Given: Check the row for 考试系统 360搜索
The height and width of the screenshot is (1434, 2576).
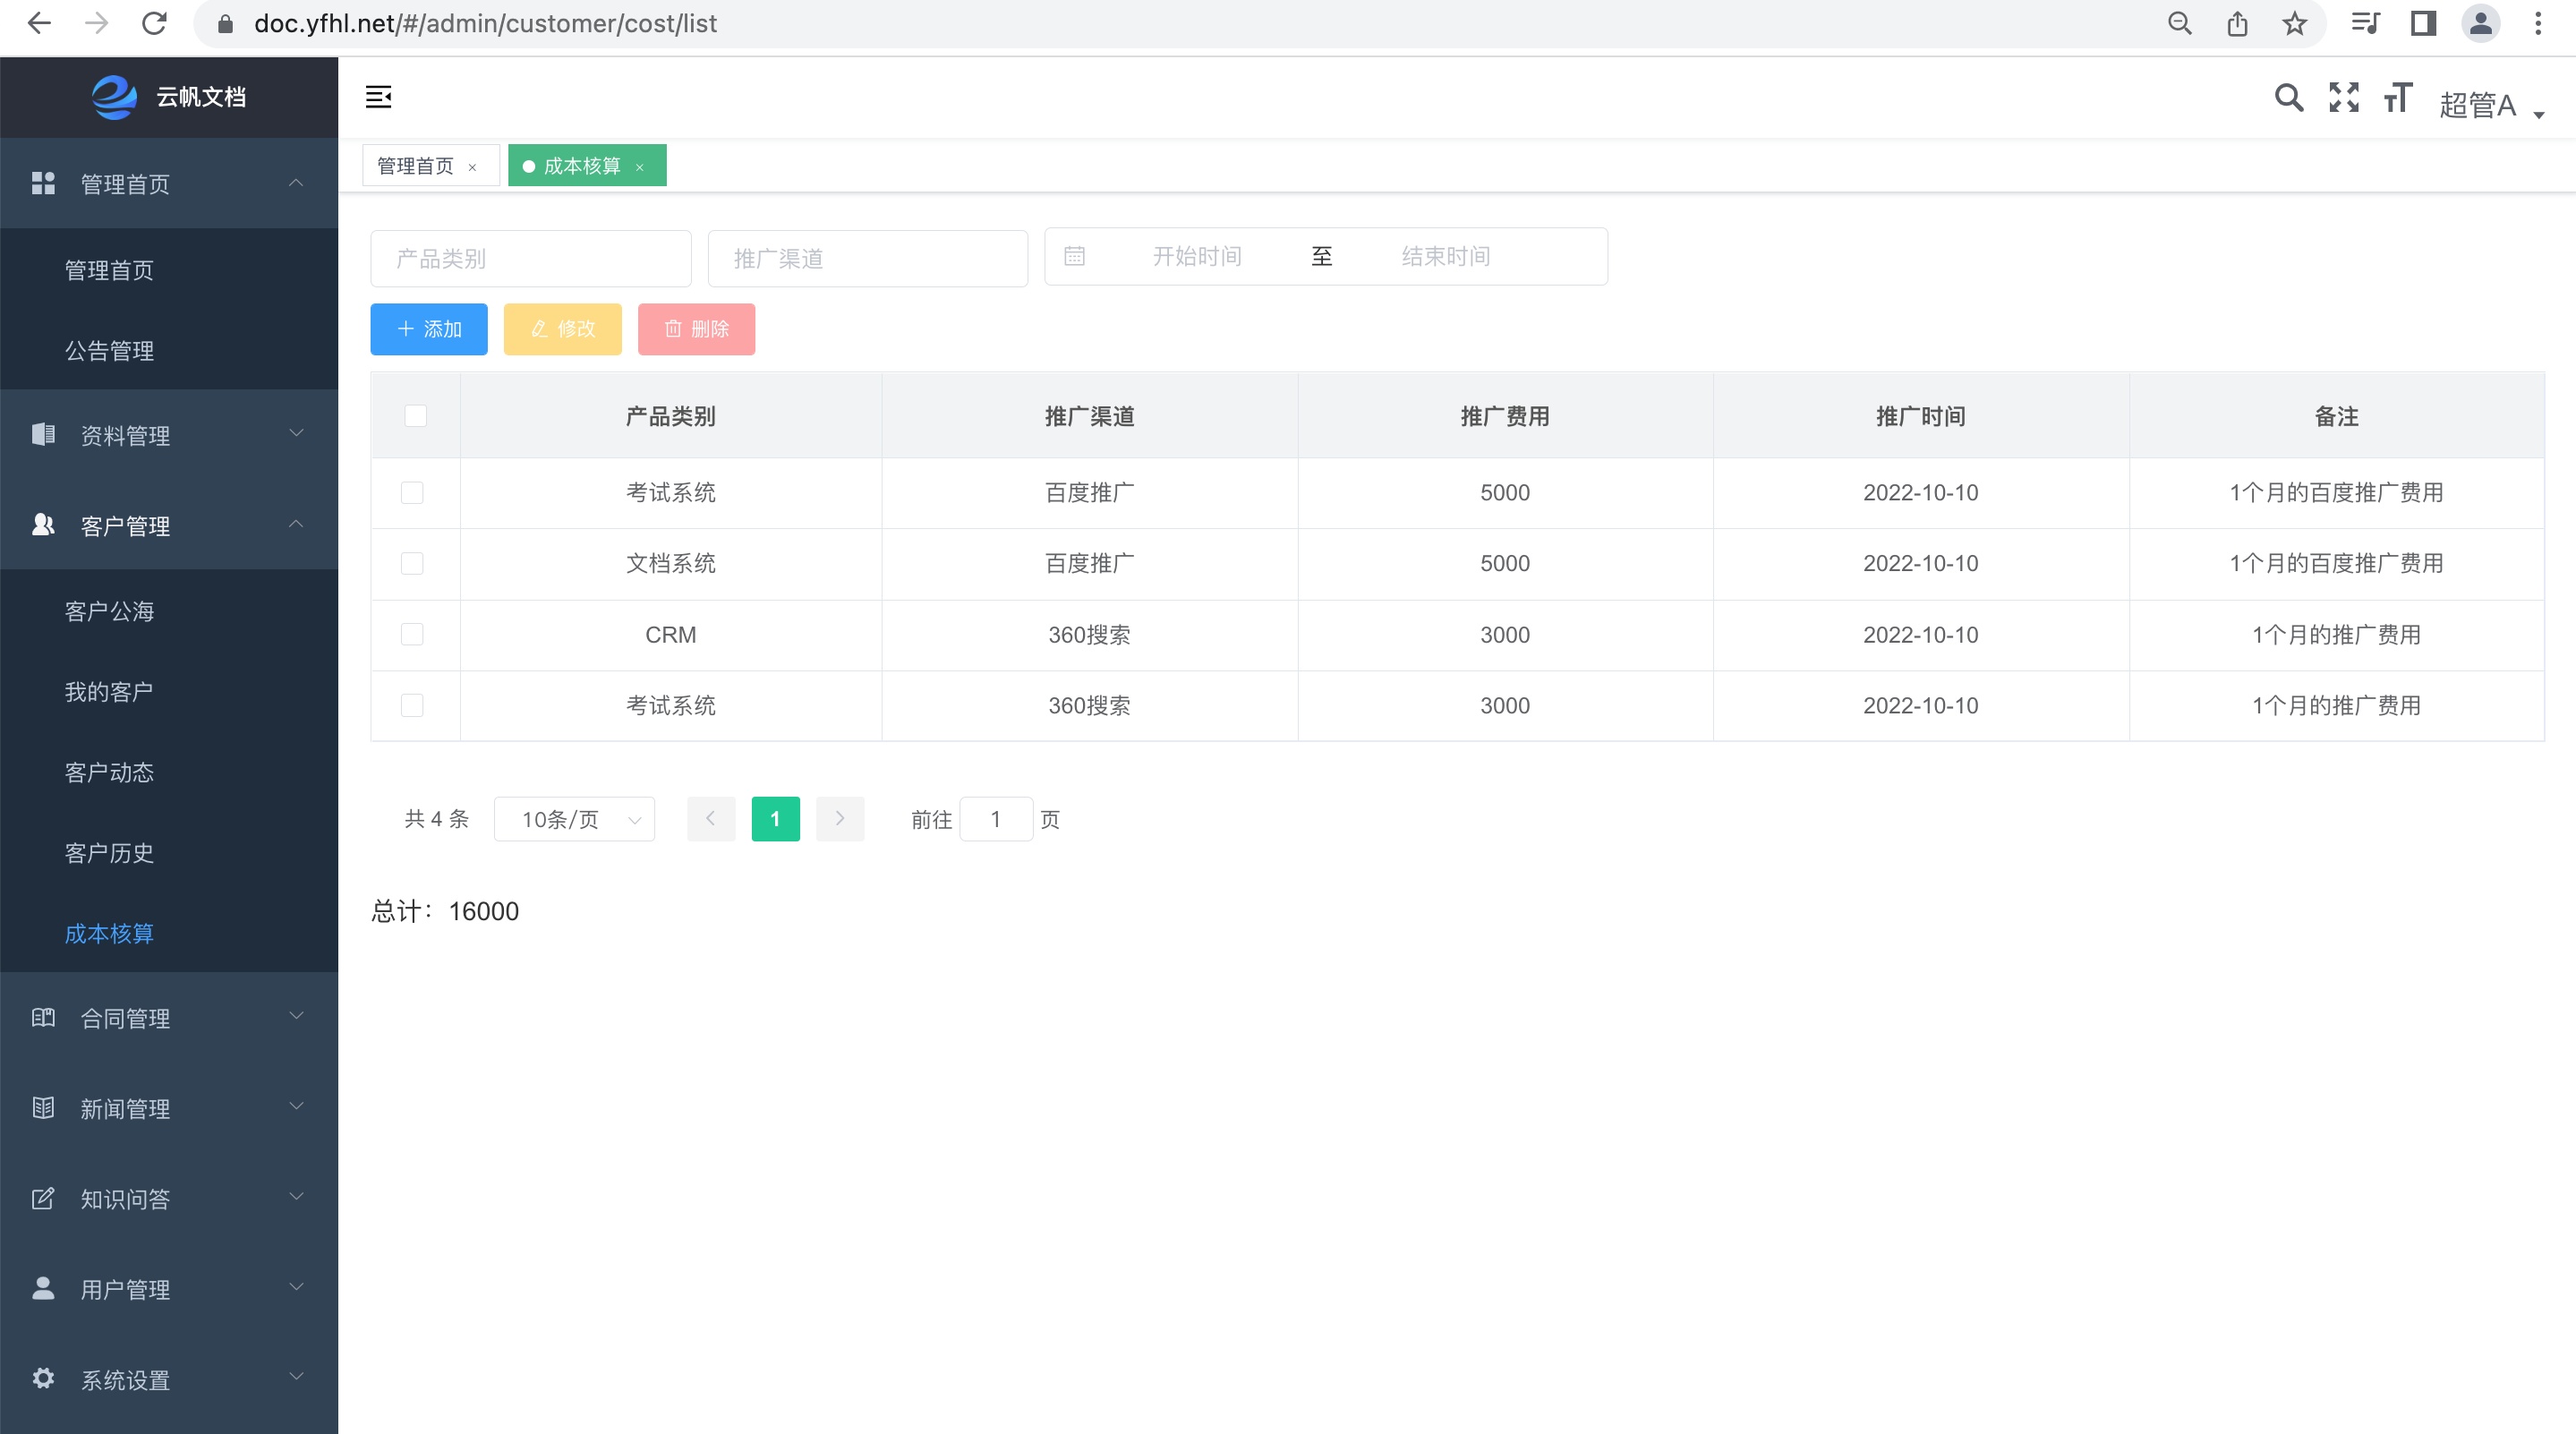Looking at the screenshot, I should tap(412, 705).
